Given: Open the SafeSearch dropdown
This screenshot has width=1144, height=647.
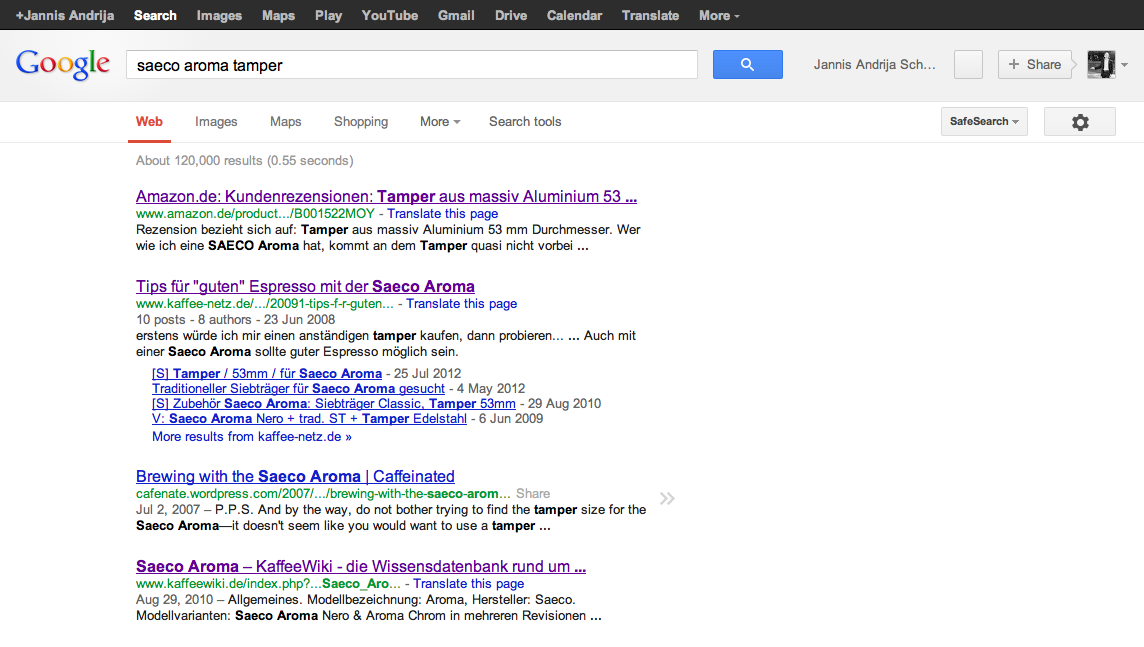Looking at the screenshot, I should coord(984,122).
